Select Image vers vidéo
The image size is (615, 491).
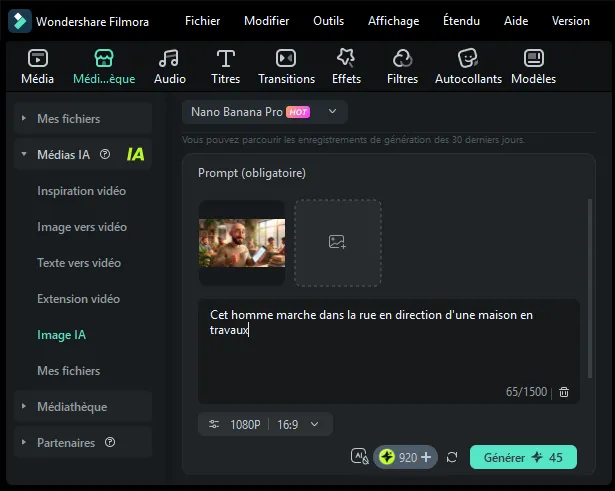click(82, 227)
